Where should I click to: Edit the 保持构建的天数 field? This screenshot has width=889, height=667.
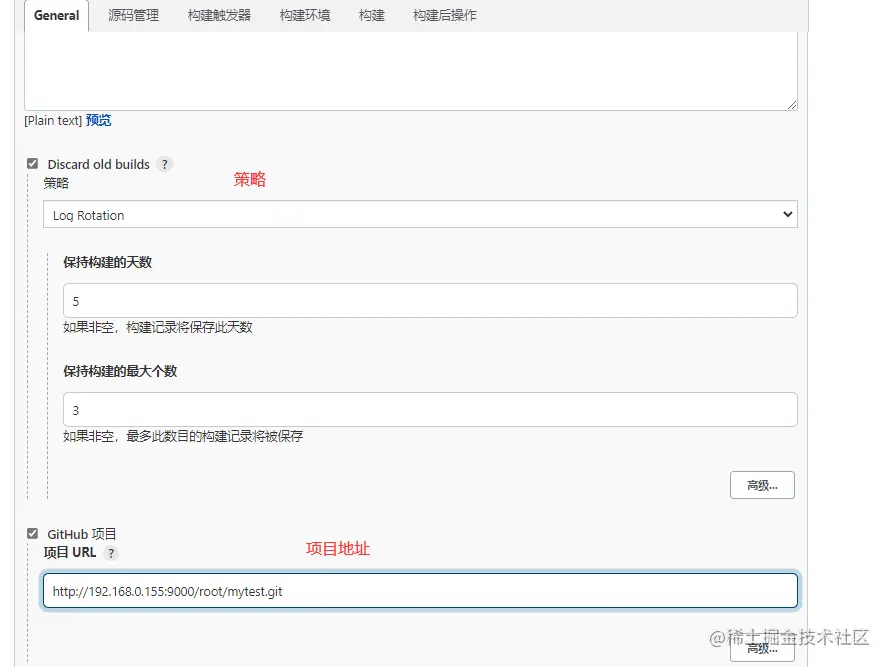pos(430,301)
